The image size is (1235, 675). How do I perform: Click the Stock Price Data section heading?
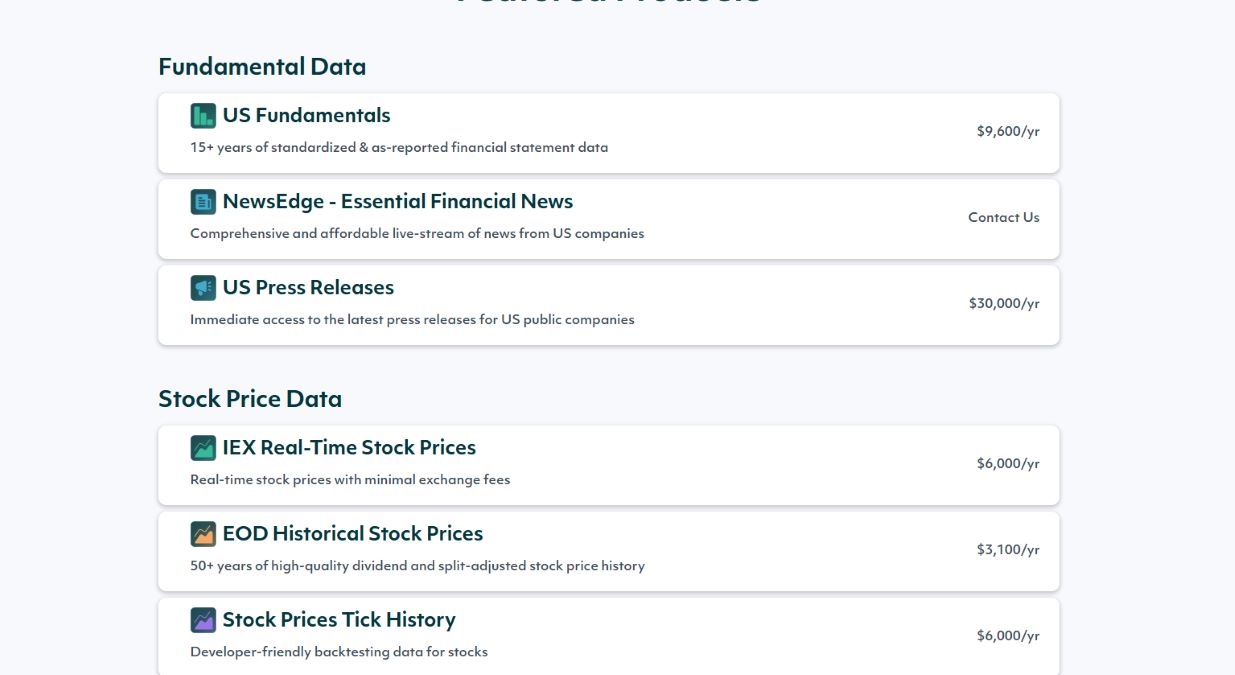(x=249, y=398)
